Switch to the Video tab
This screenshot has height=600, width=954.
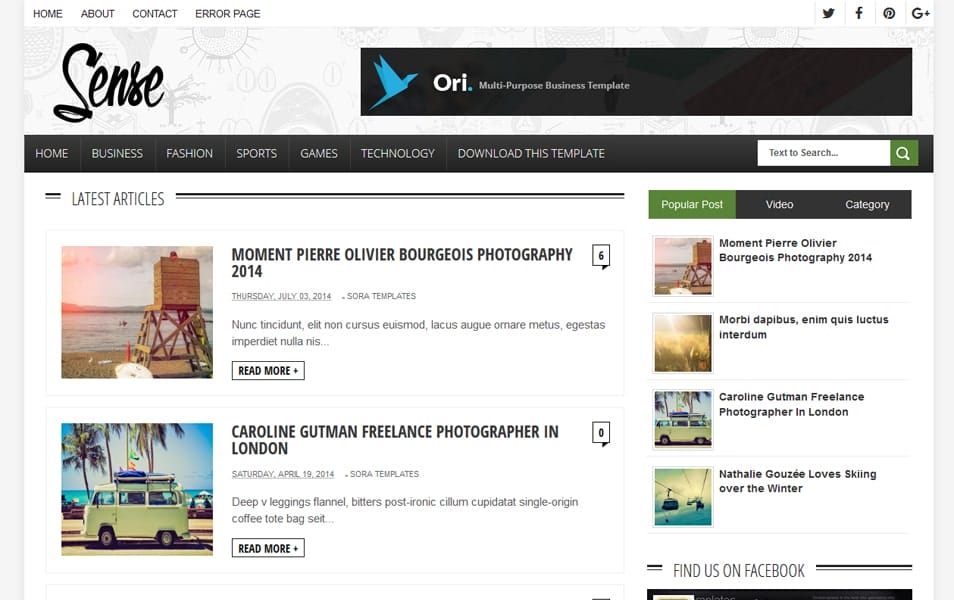coord(779,204)
